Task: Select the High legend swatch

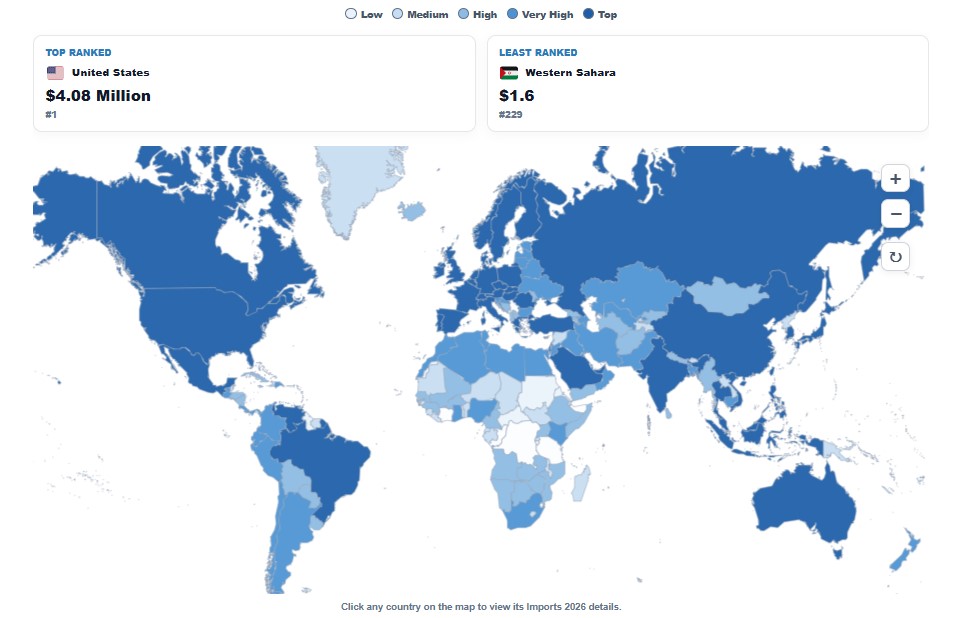Action: click(463, 13)
